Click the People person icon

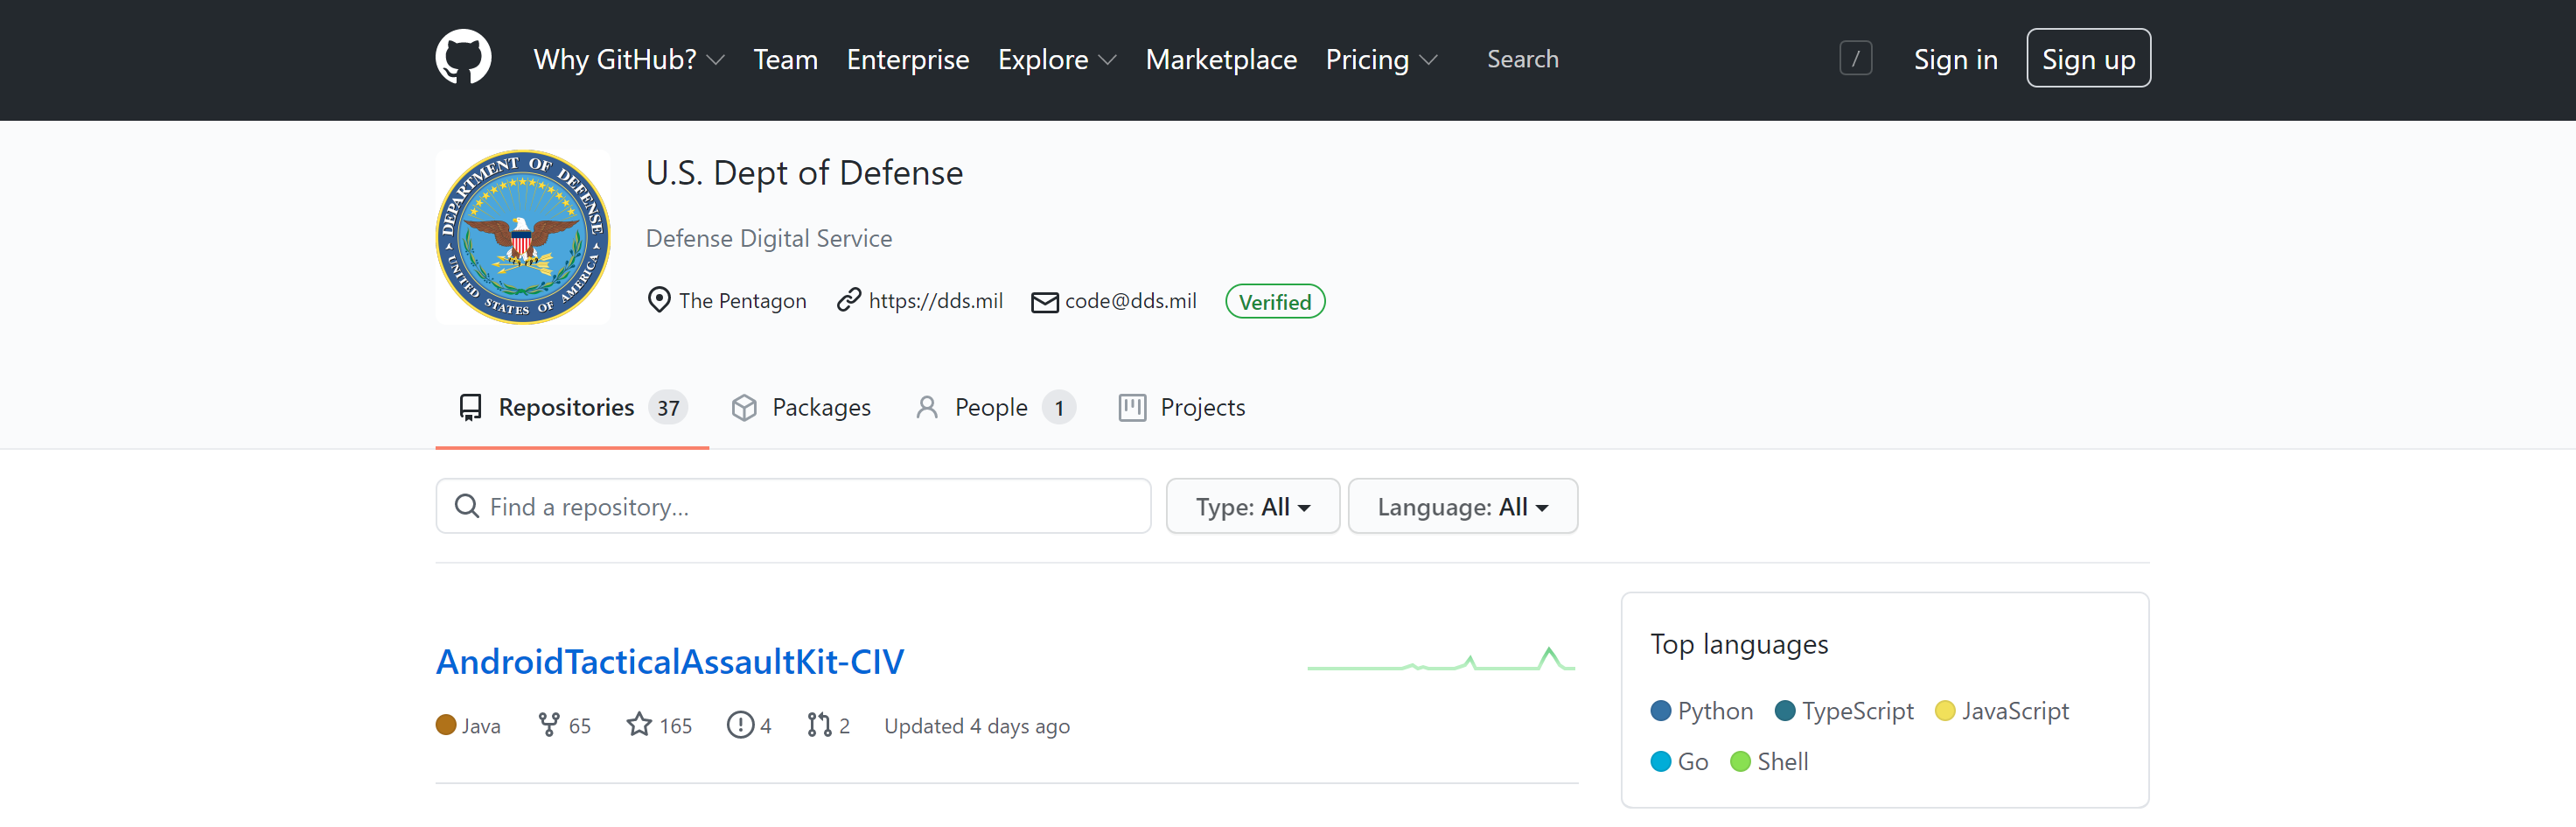click(927, 408)
